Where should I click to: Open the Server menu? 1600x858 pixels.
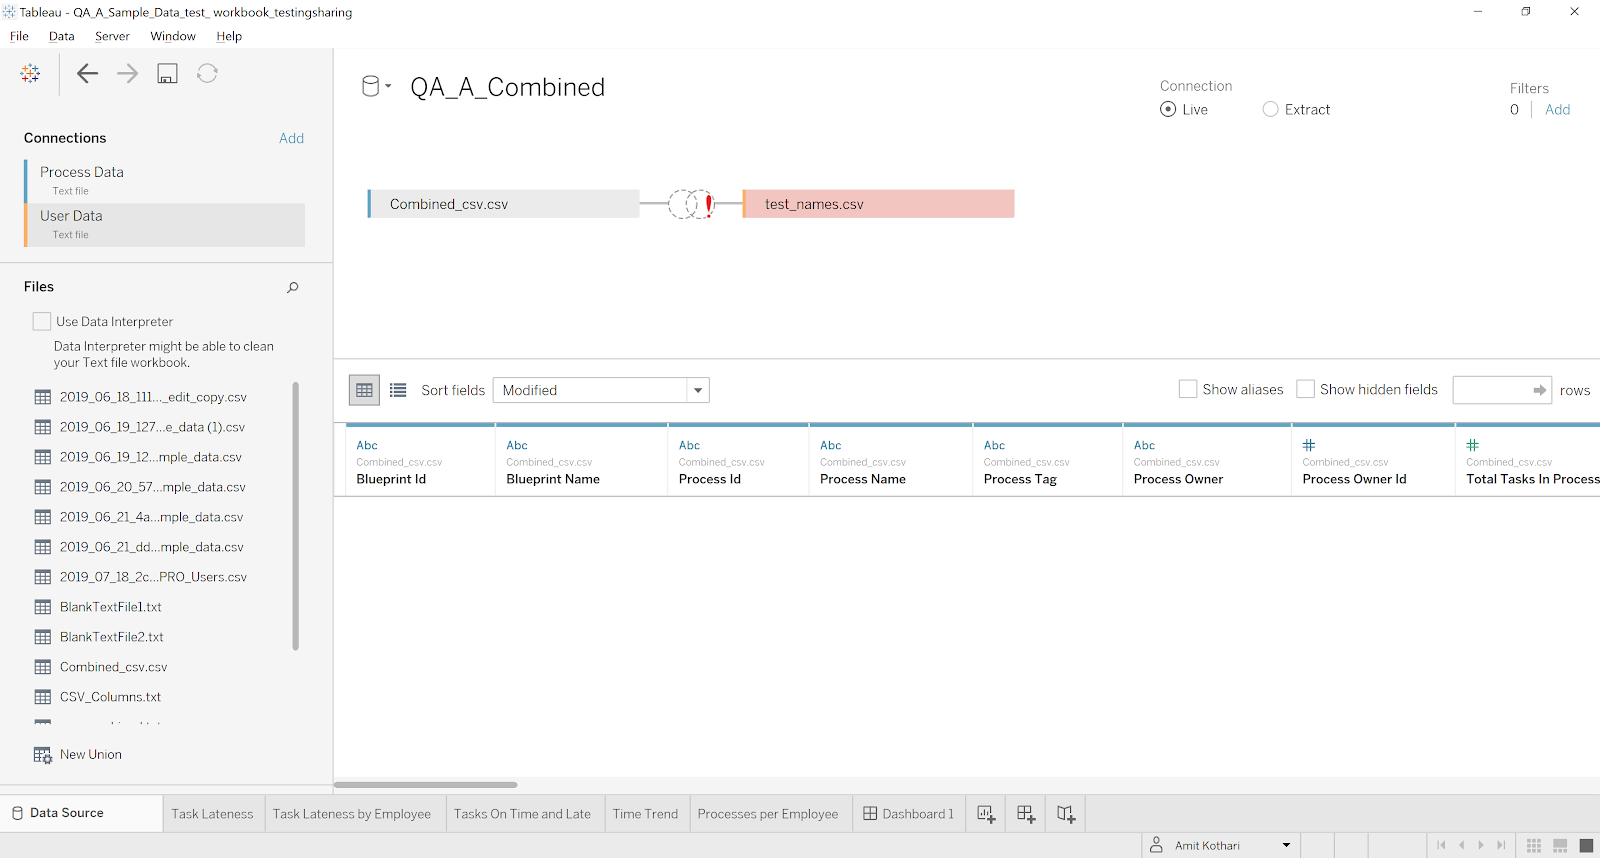(112, 36)
